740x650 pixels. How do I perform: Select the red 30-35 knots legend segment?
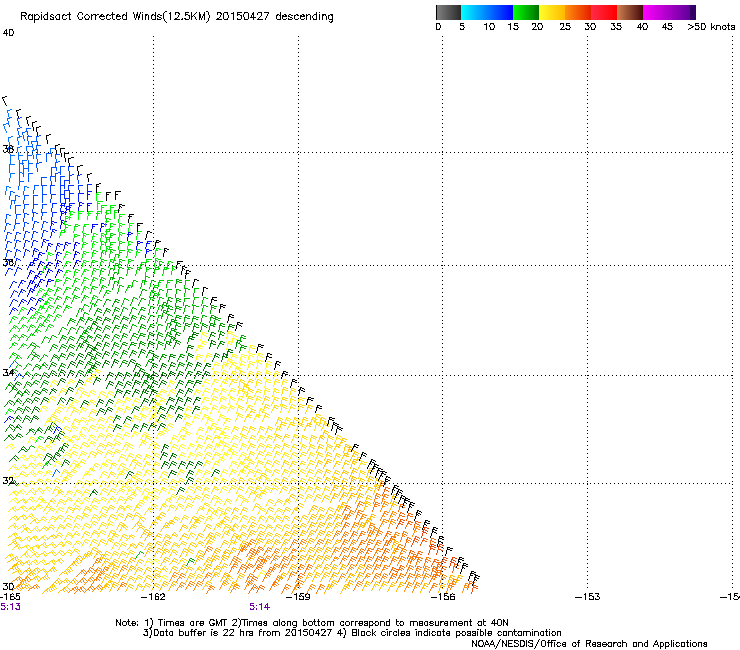604,12
